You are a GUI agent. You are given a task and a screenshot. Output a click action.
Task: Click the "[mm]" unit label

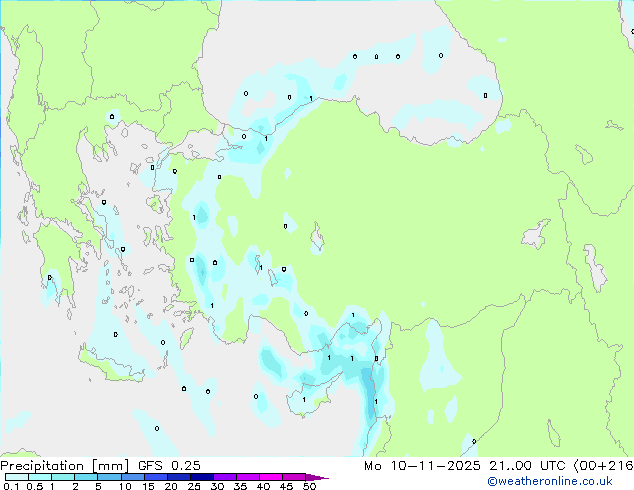pos(111,466)
